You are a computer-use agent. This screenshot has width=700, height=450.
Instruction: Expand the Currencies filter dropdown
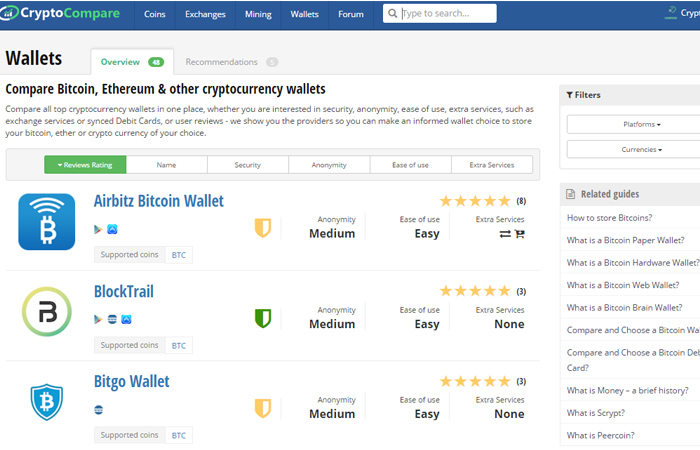642,150
